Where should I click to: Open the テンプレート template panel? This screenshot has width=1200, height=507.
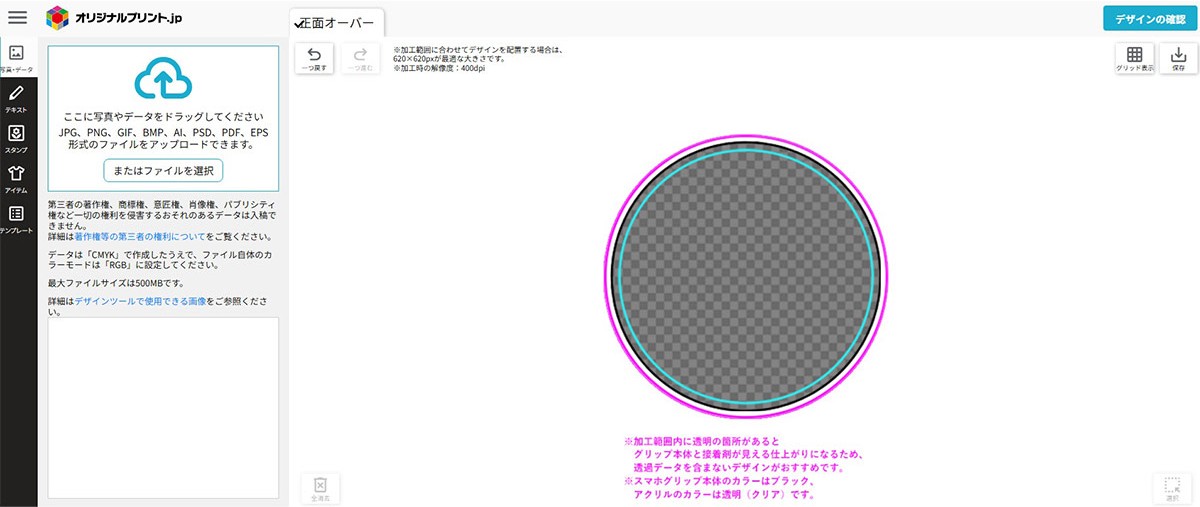click(x=16, y=220)
